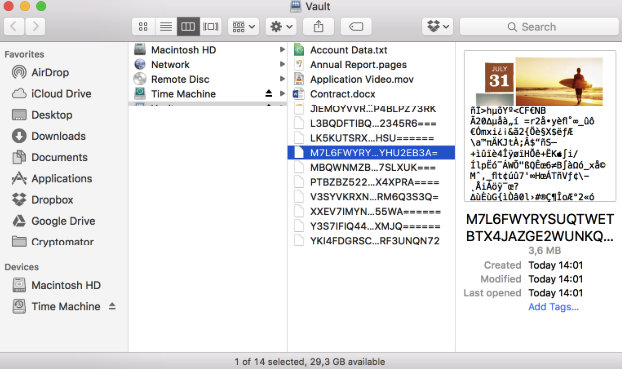Expand the Network row arrow
Viewport: 622px width, 369px height.
pyautogui.click(x=282, y=64)
